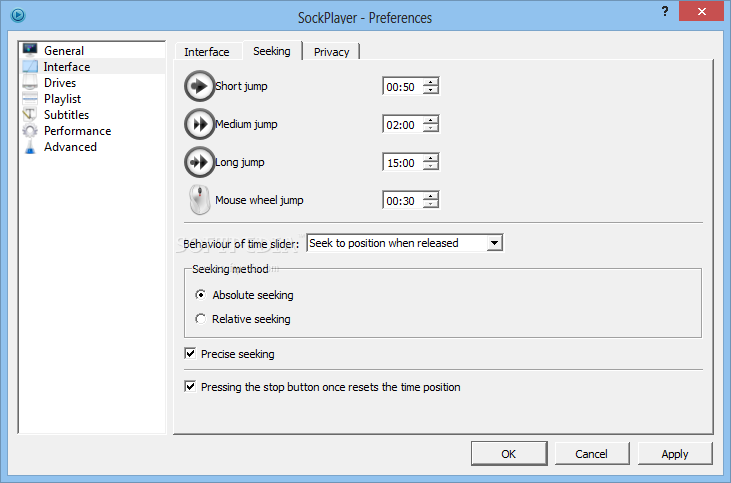
Task: Open the Behaviour of time slider dropdown
Action: coord(404,243)
